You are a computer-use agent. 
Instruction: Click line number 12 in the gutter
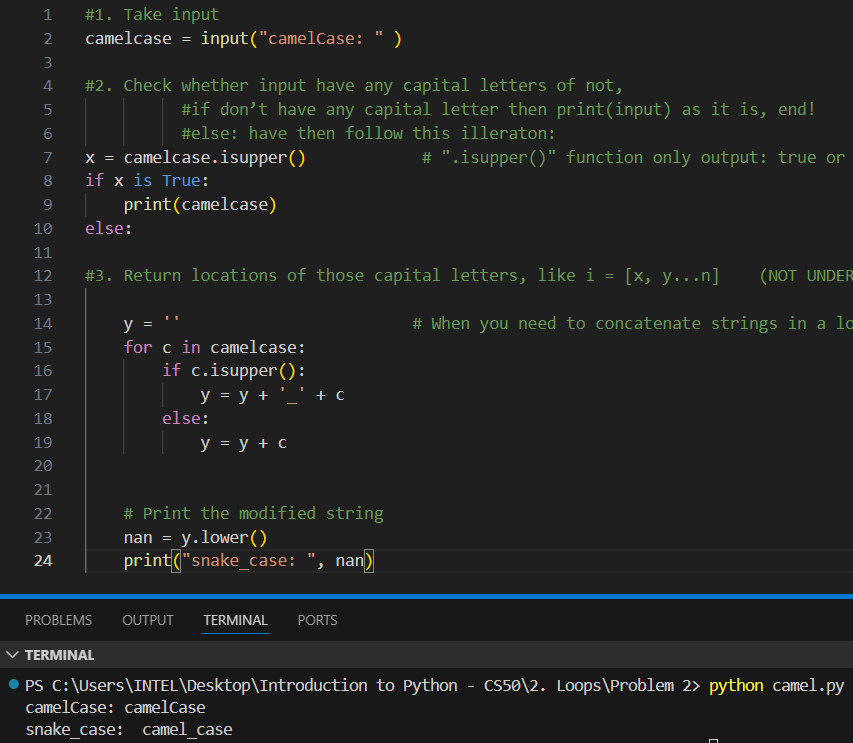[x=43, y=276]
